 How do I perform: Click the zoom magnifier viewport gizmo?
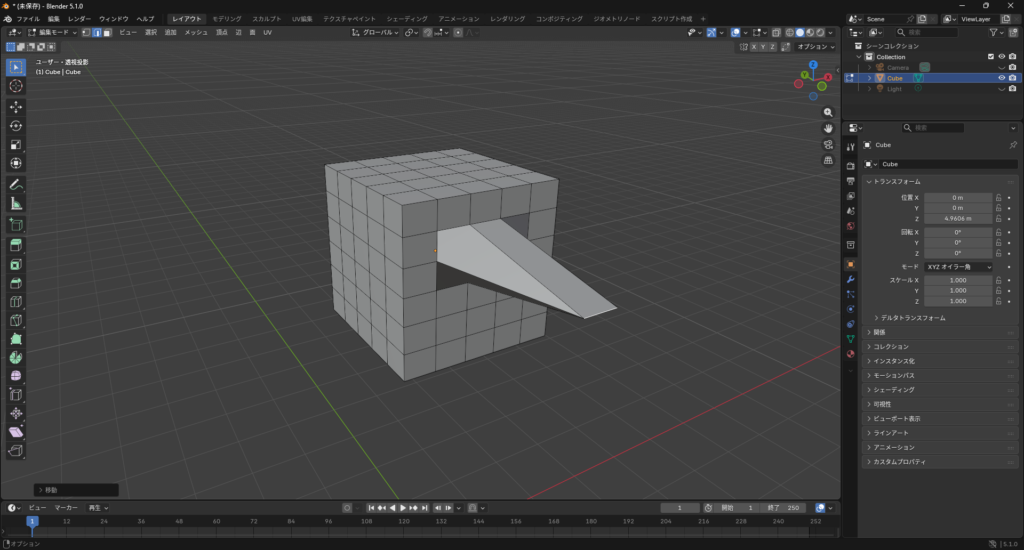click(x=828, y=113)
